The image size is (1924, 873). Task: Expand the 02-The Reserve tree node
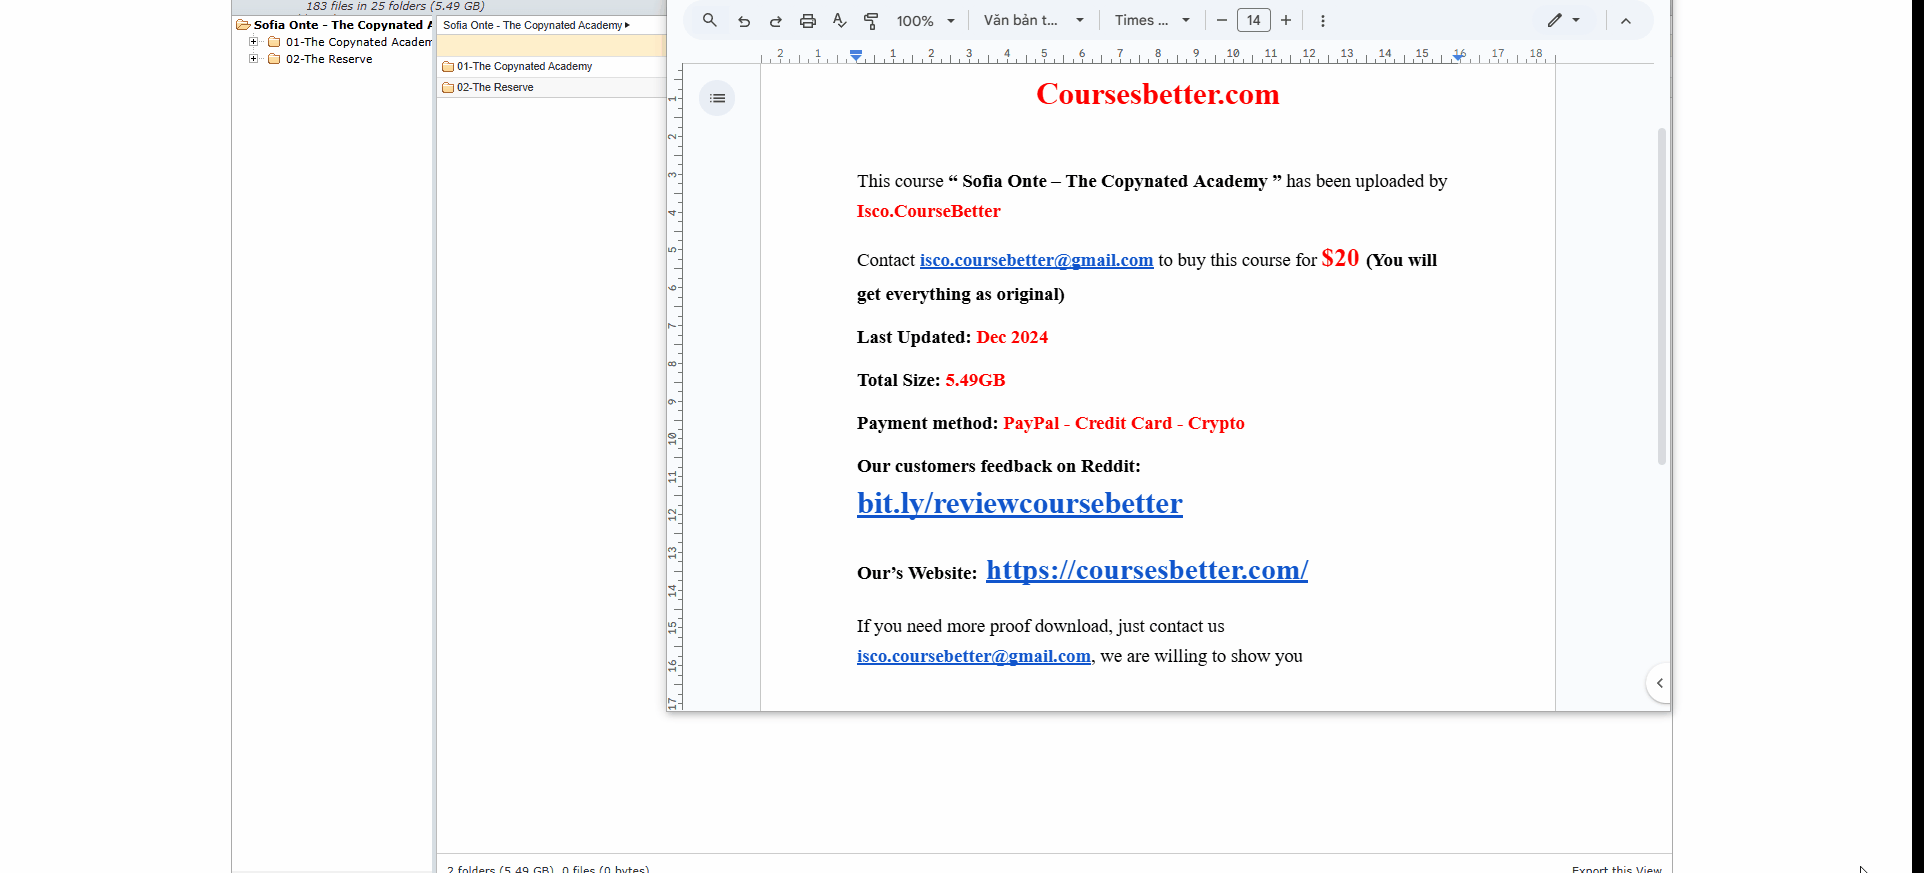(x=254, y=59)
